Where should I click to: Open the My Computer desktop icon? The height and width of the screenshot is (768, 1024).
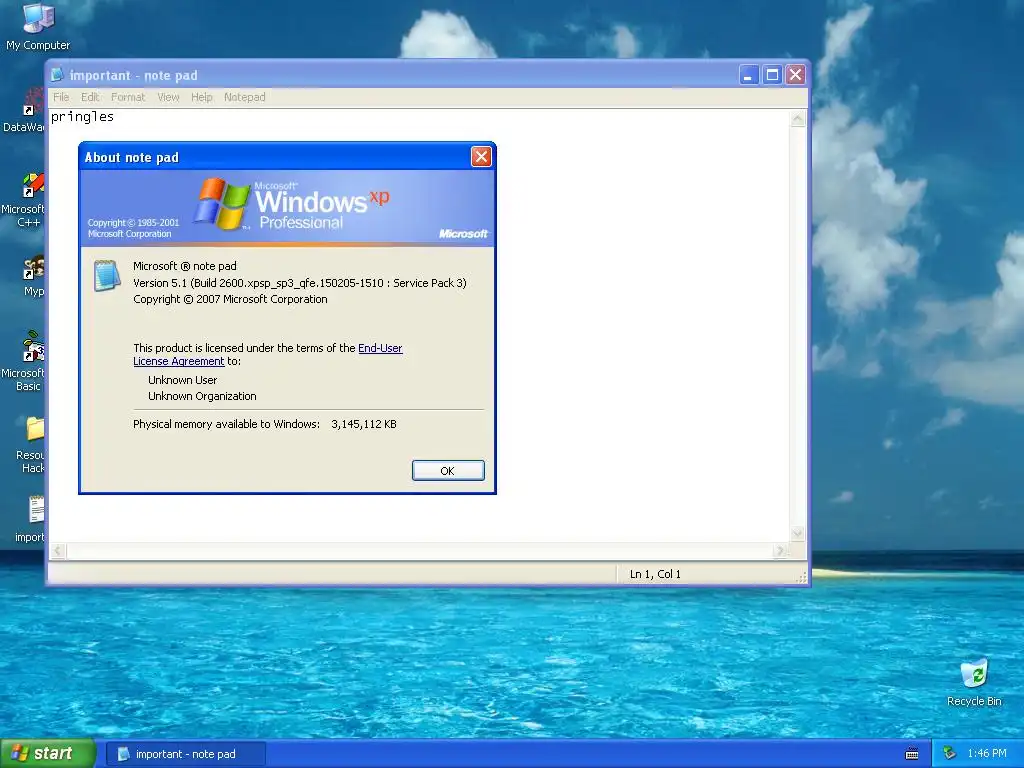(38, 26)
